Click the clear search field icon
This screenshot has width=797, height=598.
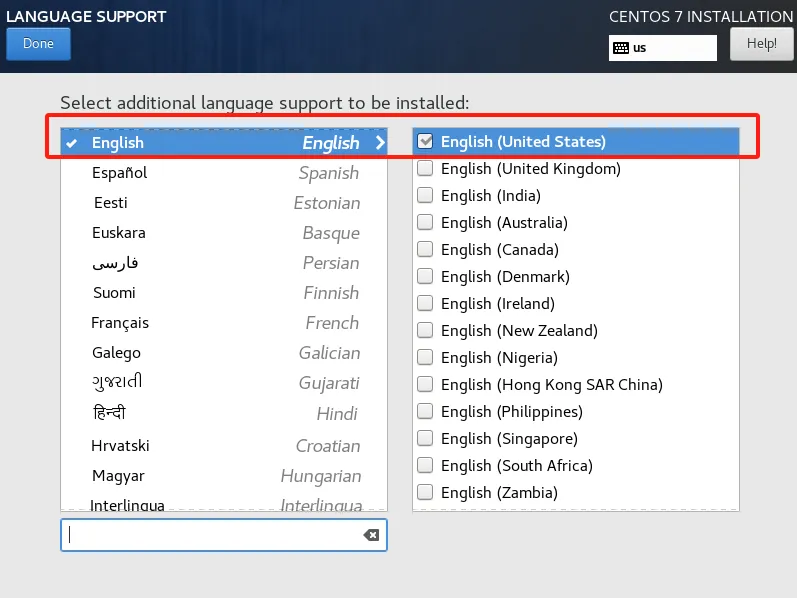[371, 535]
